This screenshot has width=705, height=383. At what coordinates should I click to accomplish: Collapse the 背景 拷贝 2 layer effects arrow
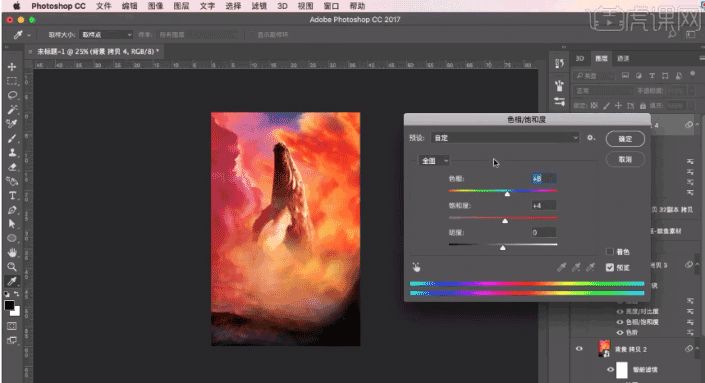tap(698, 349)
